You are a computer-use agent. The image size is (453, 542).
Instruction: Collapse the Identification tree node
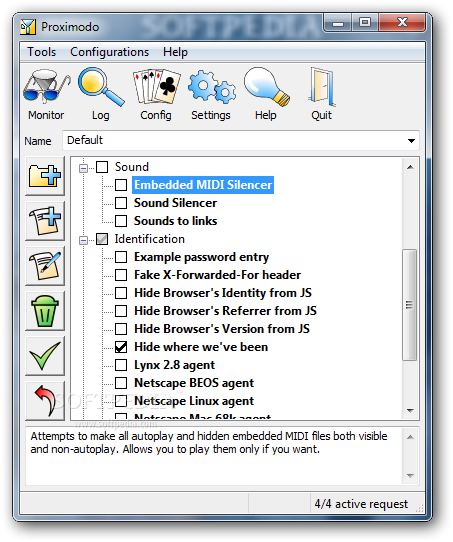[x=83, y=240]
